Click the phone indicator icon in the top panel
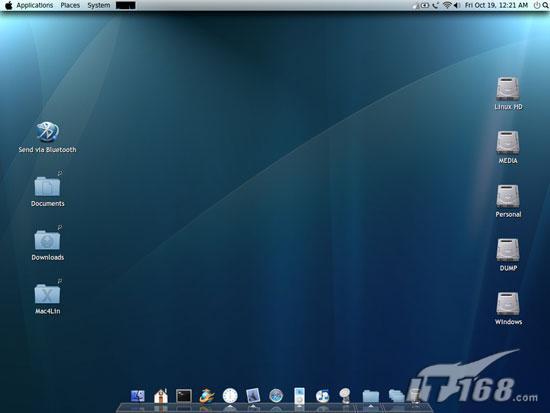550x413 pixels. 435,5
